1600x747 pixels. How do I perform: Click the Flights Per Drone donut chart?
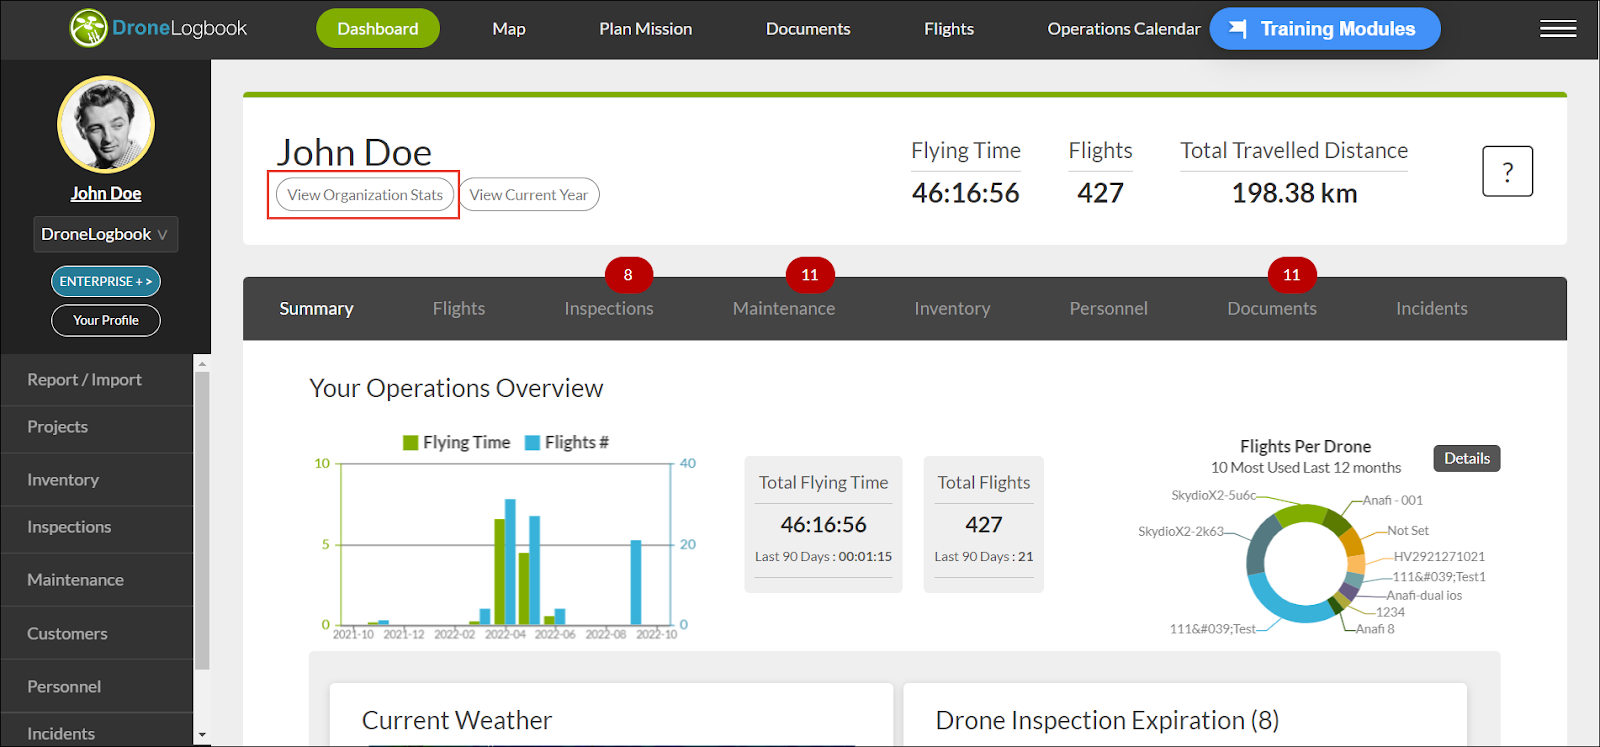1305,563
